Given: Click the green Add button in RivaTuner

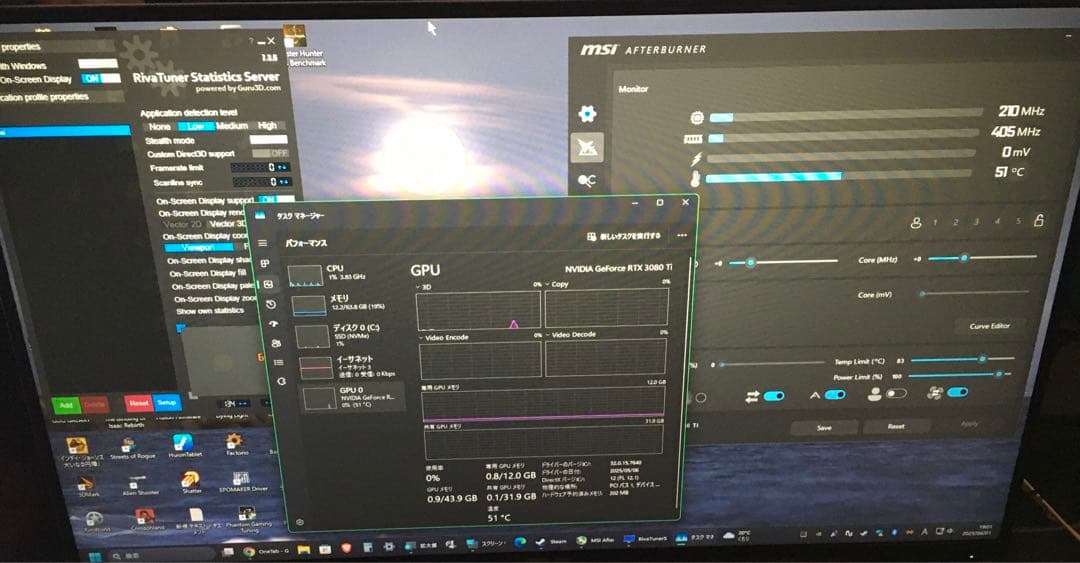Looking at the screenshot, I should 66,405.
